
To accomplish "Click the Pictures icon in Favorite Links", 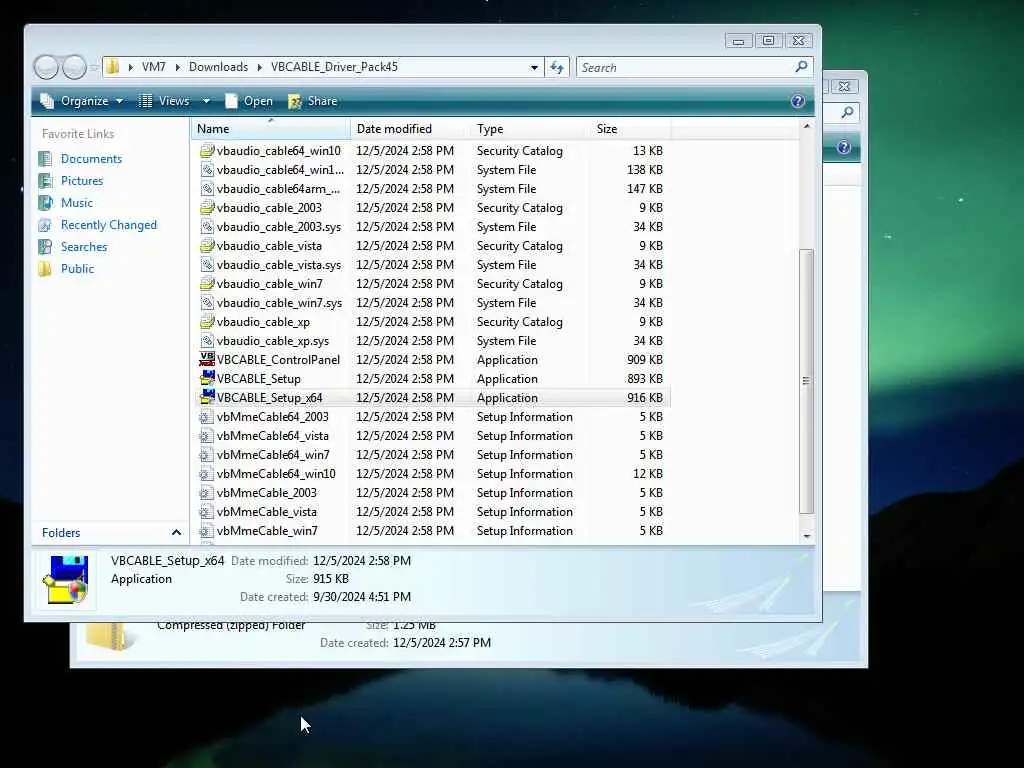I will 45,181.
